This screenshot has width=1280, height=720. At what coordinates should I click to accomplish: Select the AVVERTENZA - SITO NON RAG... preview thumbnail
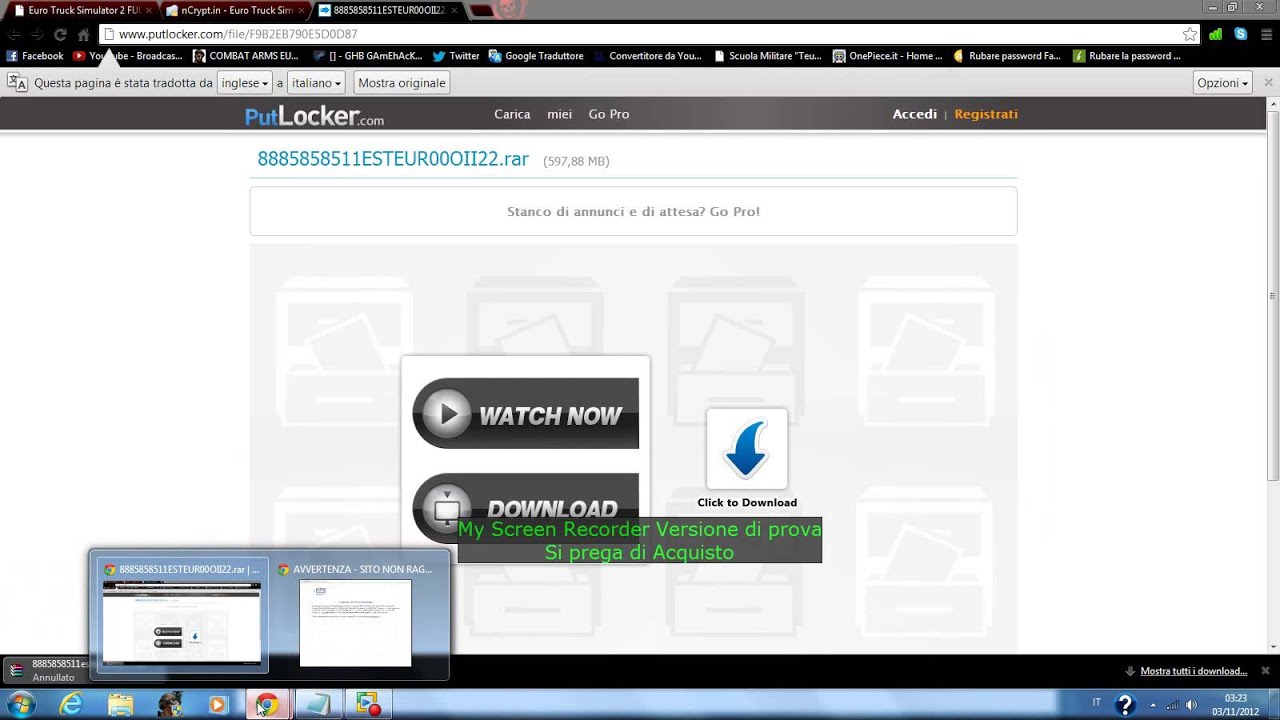(356, 613)
